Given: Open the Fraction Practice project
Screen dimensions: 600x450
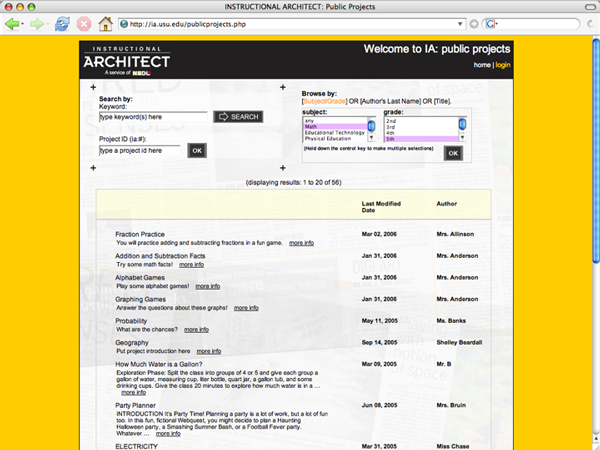Looking at the screenshot, I should [140, 234].
